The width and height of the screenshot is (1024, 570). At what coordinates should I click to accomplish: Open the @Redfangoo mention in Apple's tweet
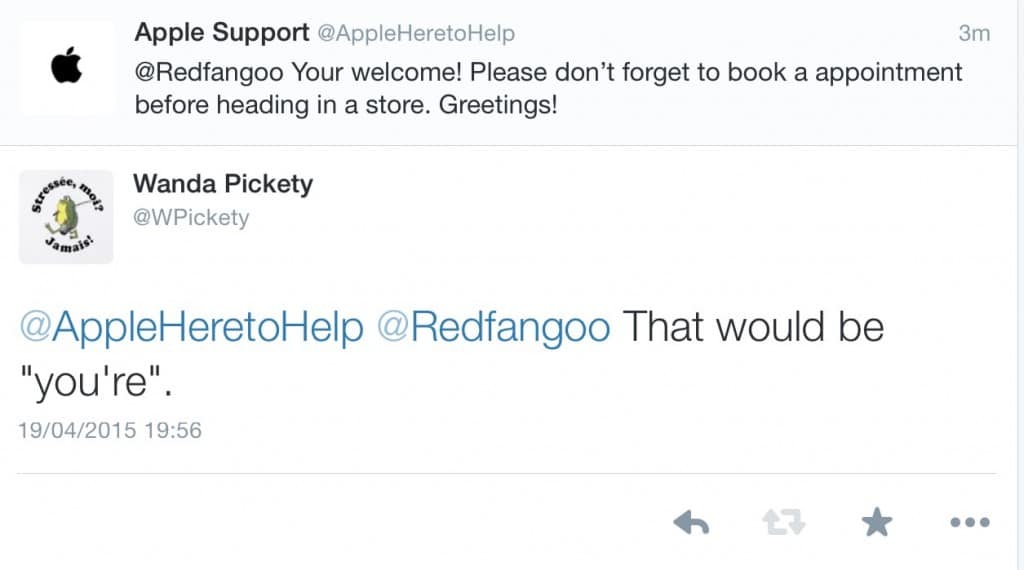click(x=209, y=72)
